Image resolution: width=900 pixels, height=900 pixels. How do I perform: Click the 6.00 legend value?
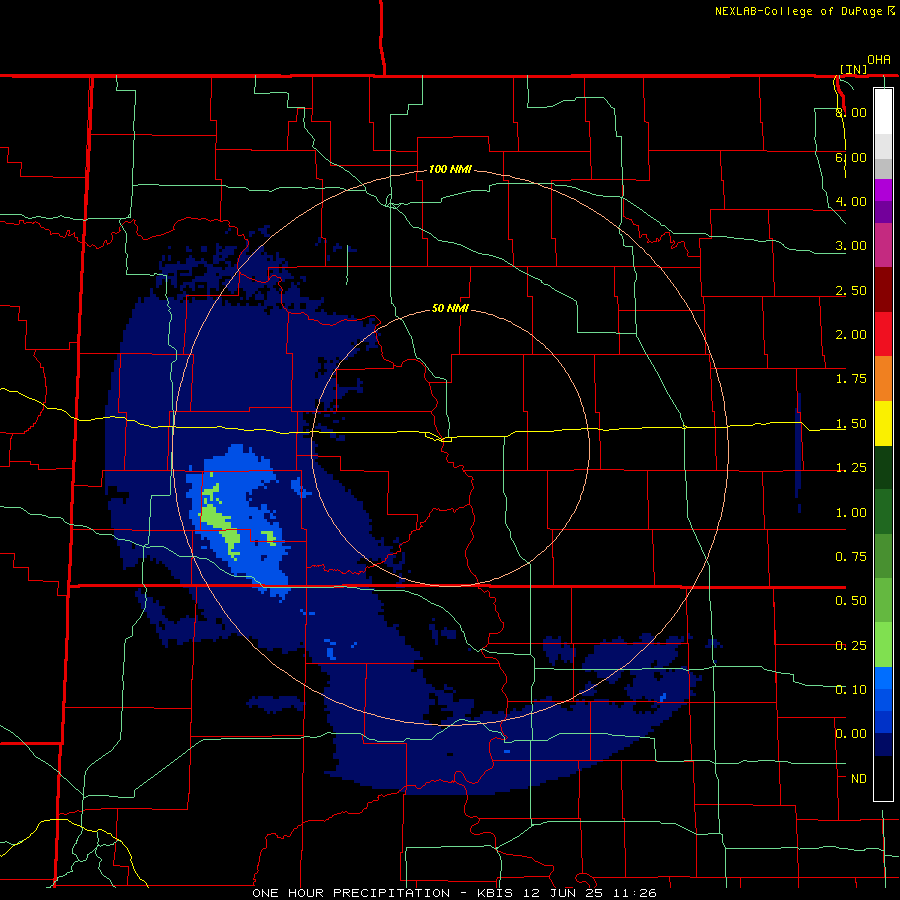click(851, 157)
